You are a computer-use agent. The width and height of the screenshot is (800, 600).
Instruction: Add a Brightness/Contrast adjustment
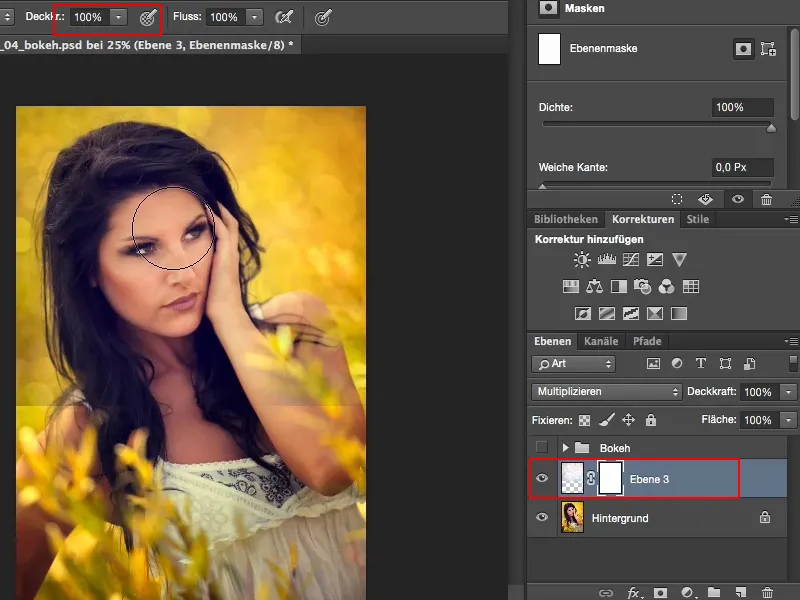click(x=582, y=260)
